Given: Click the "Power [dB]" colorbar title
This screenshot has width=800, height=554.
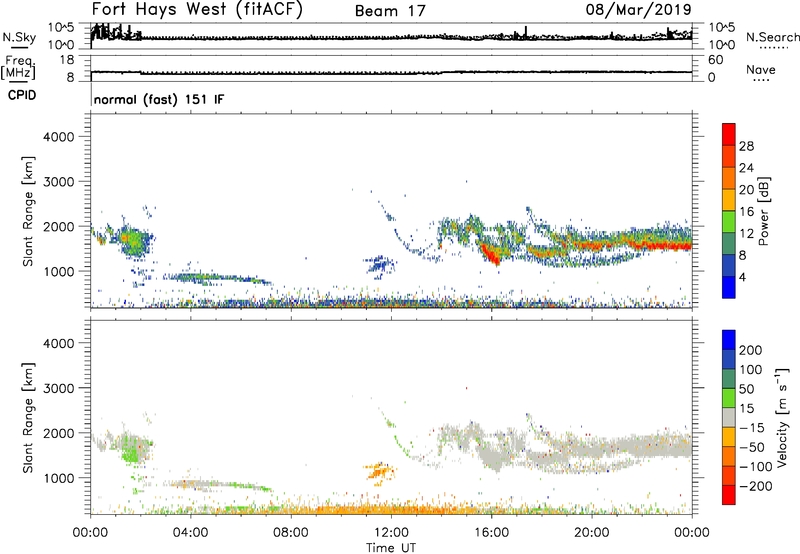Looking at the screenshot, I should [763, 211].
